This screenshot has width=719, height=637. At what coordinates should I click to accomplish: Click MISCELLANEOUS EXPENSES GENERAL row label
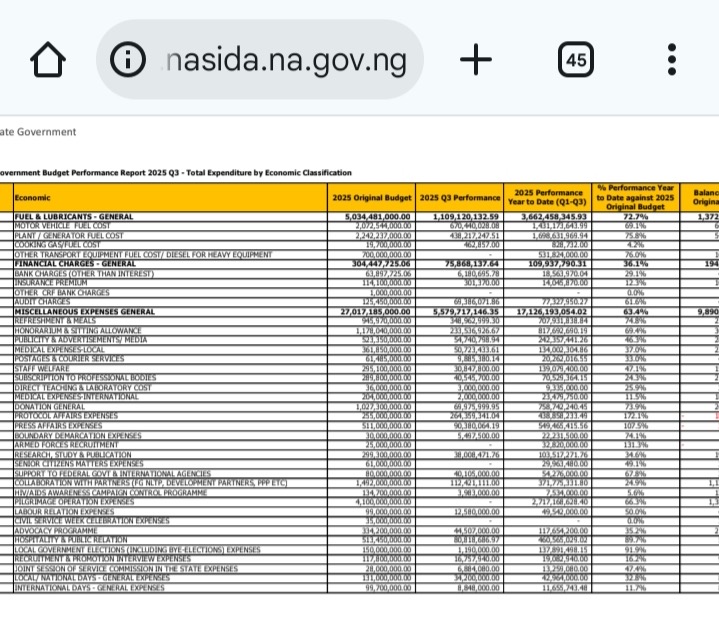tap(85, 311)
